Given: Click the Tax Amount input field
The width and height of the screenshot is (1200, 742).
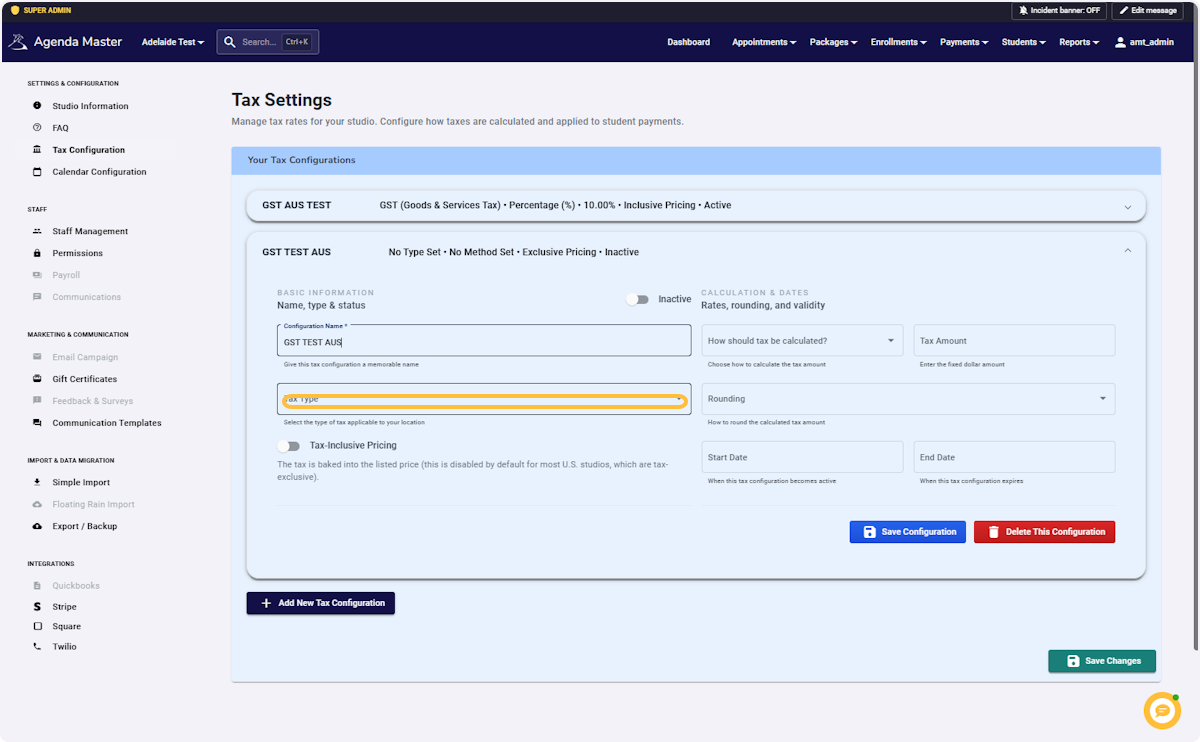Looking at the screenshot, I should pos(1014,341).
